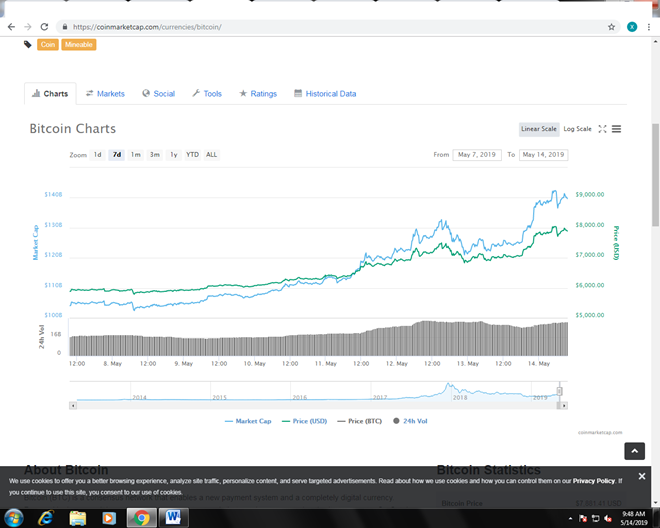Click the Chrome taskbar icon
The image size is (660, 528).
(x=141, y=518)
